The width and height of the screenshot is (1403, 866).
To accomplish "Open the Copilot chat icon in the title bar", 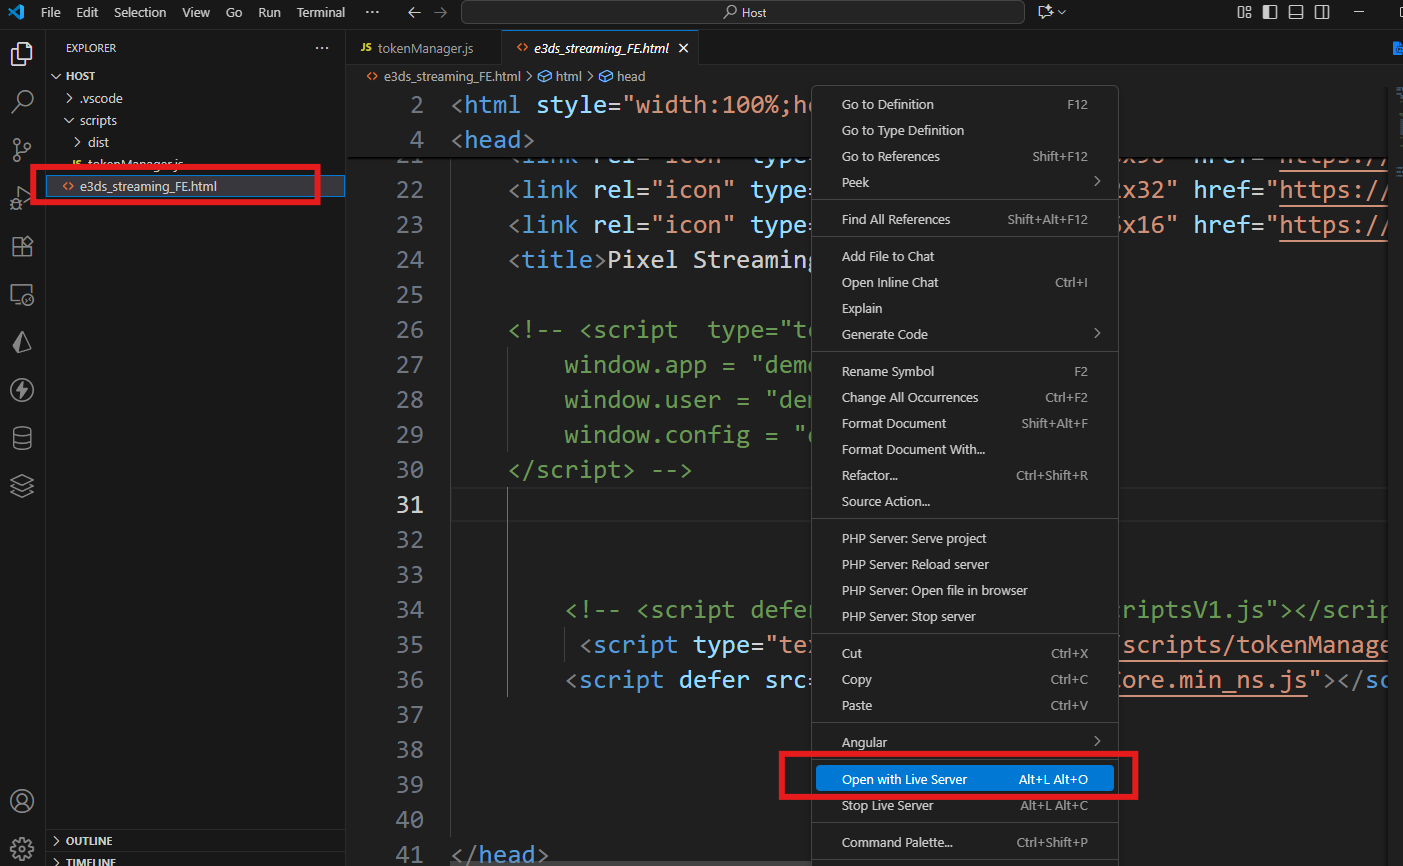I will pyautogui.click(x=1046, y=12).
